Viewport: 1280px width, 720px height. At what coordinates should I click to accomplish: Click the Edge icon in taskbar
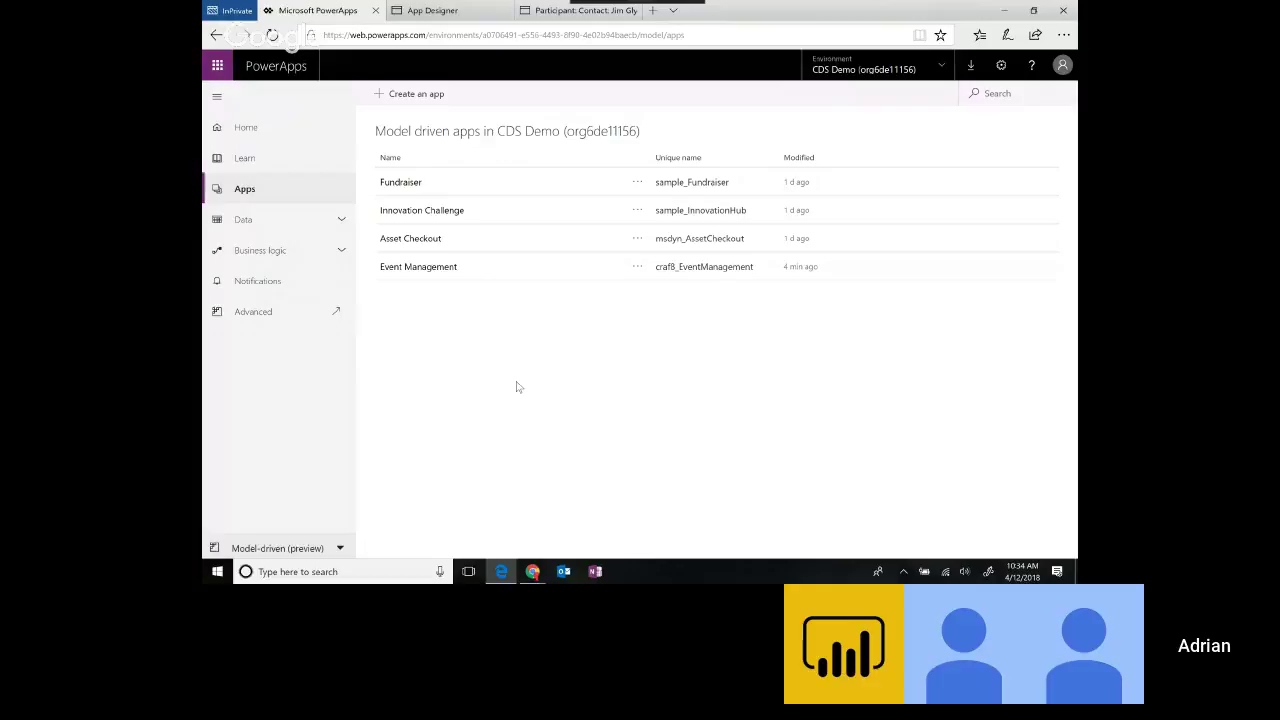[x=501, y=572]
